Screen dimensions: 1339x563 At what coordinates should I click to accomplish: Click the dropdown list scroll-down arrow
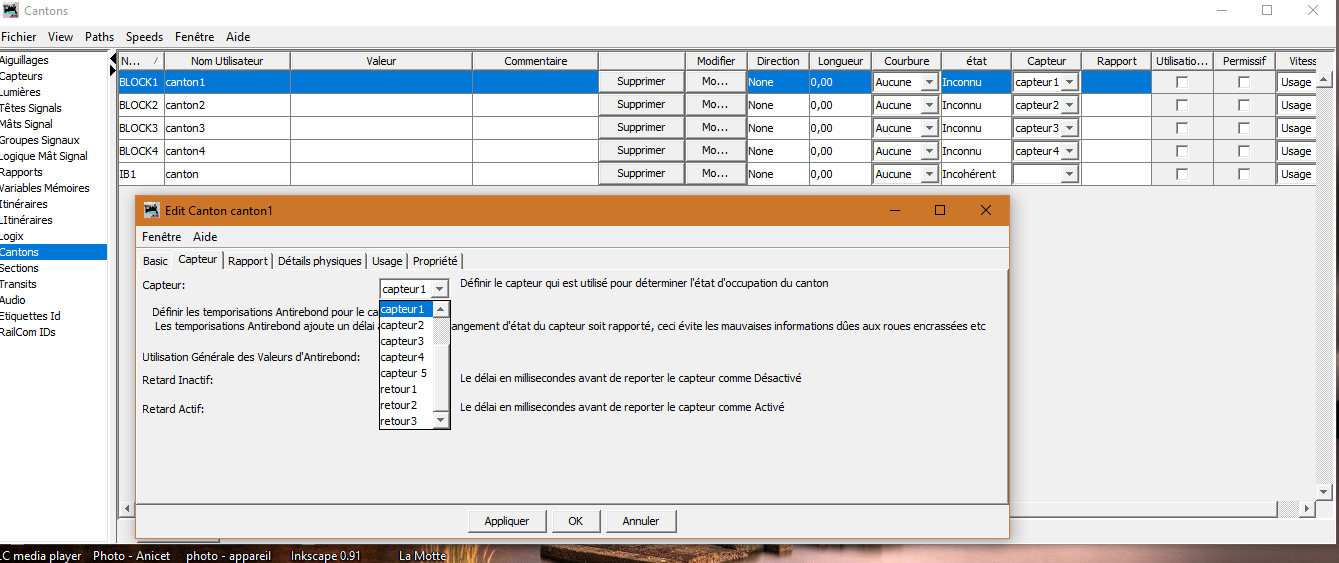point(441,421)
